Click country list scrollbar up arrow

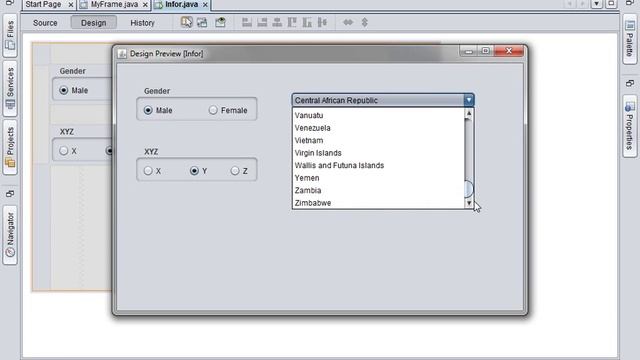click(469, 113)
